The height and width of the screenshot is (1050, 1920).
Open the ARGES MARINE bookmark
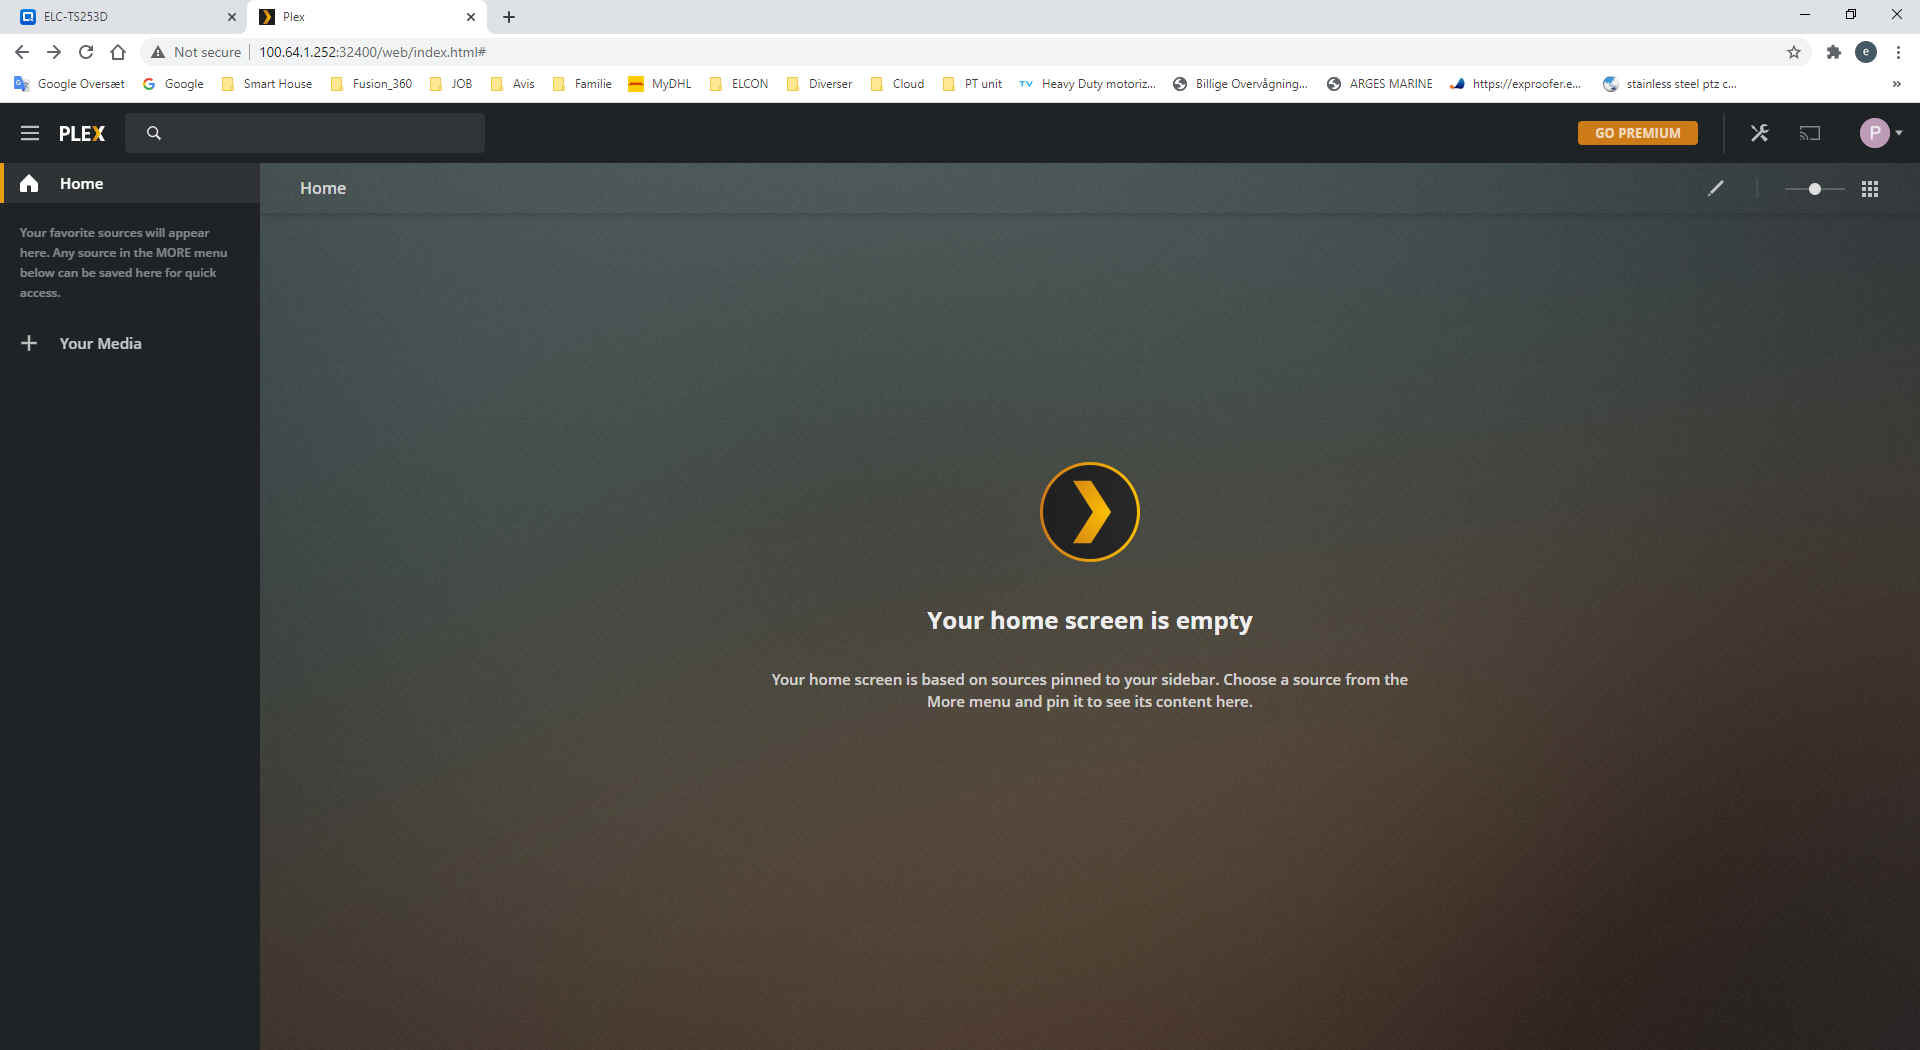click(1380, 84)
